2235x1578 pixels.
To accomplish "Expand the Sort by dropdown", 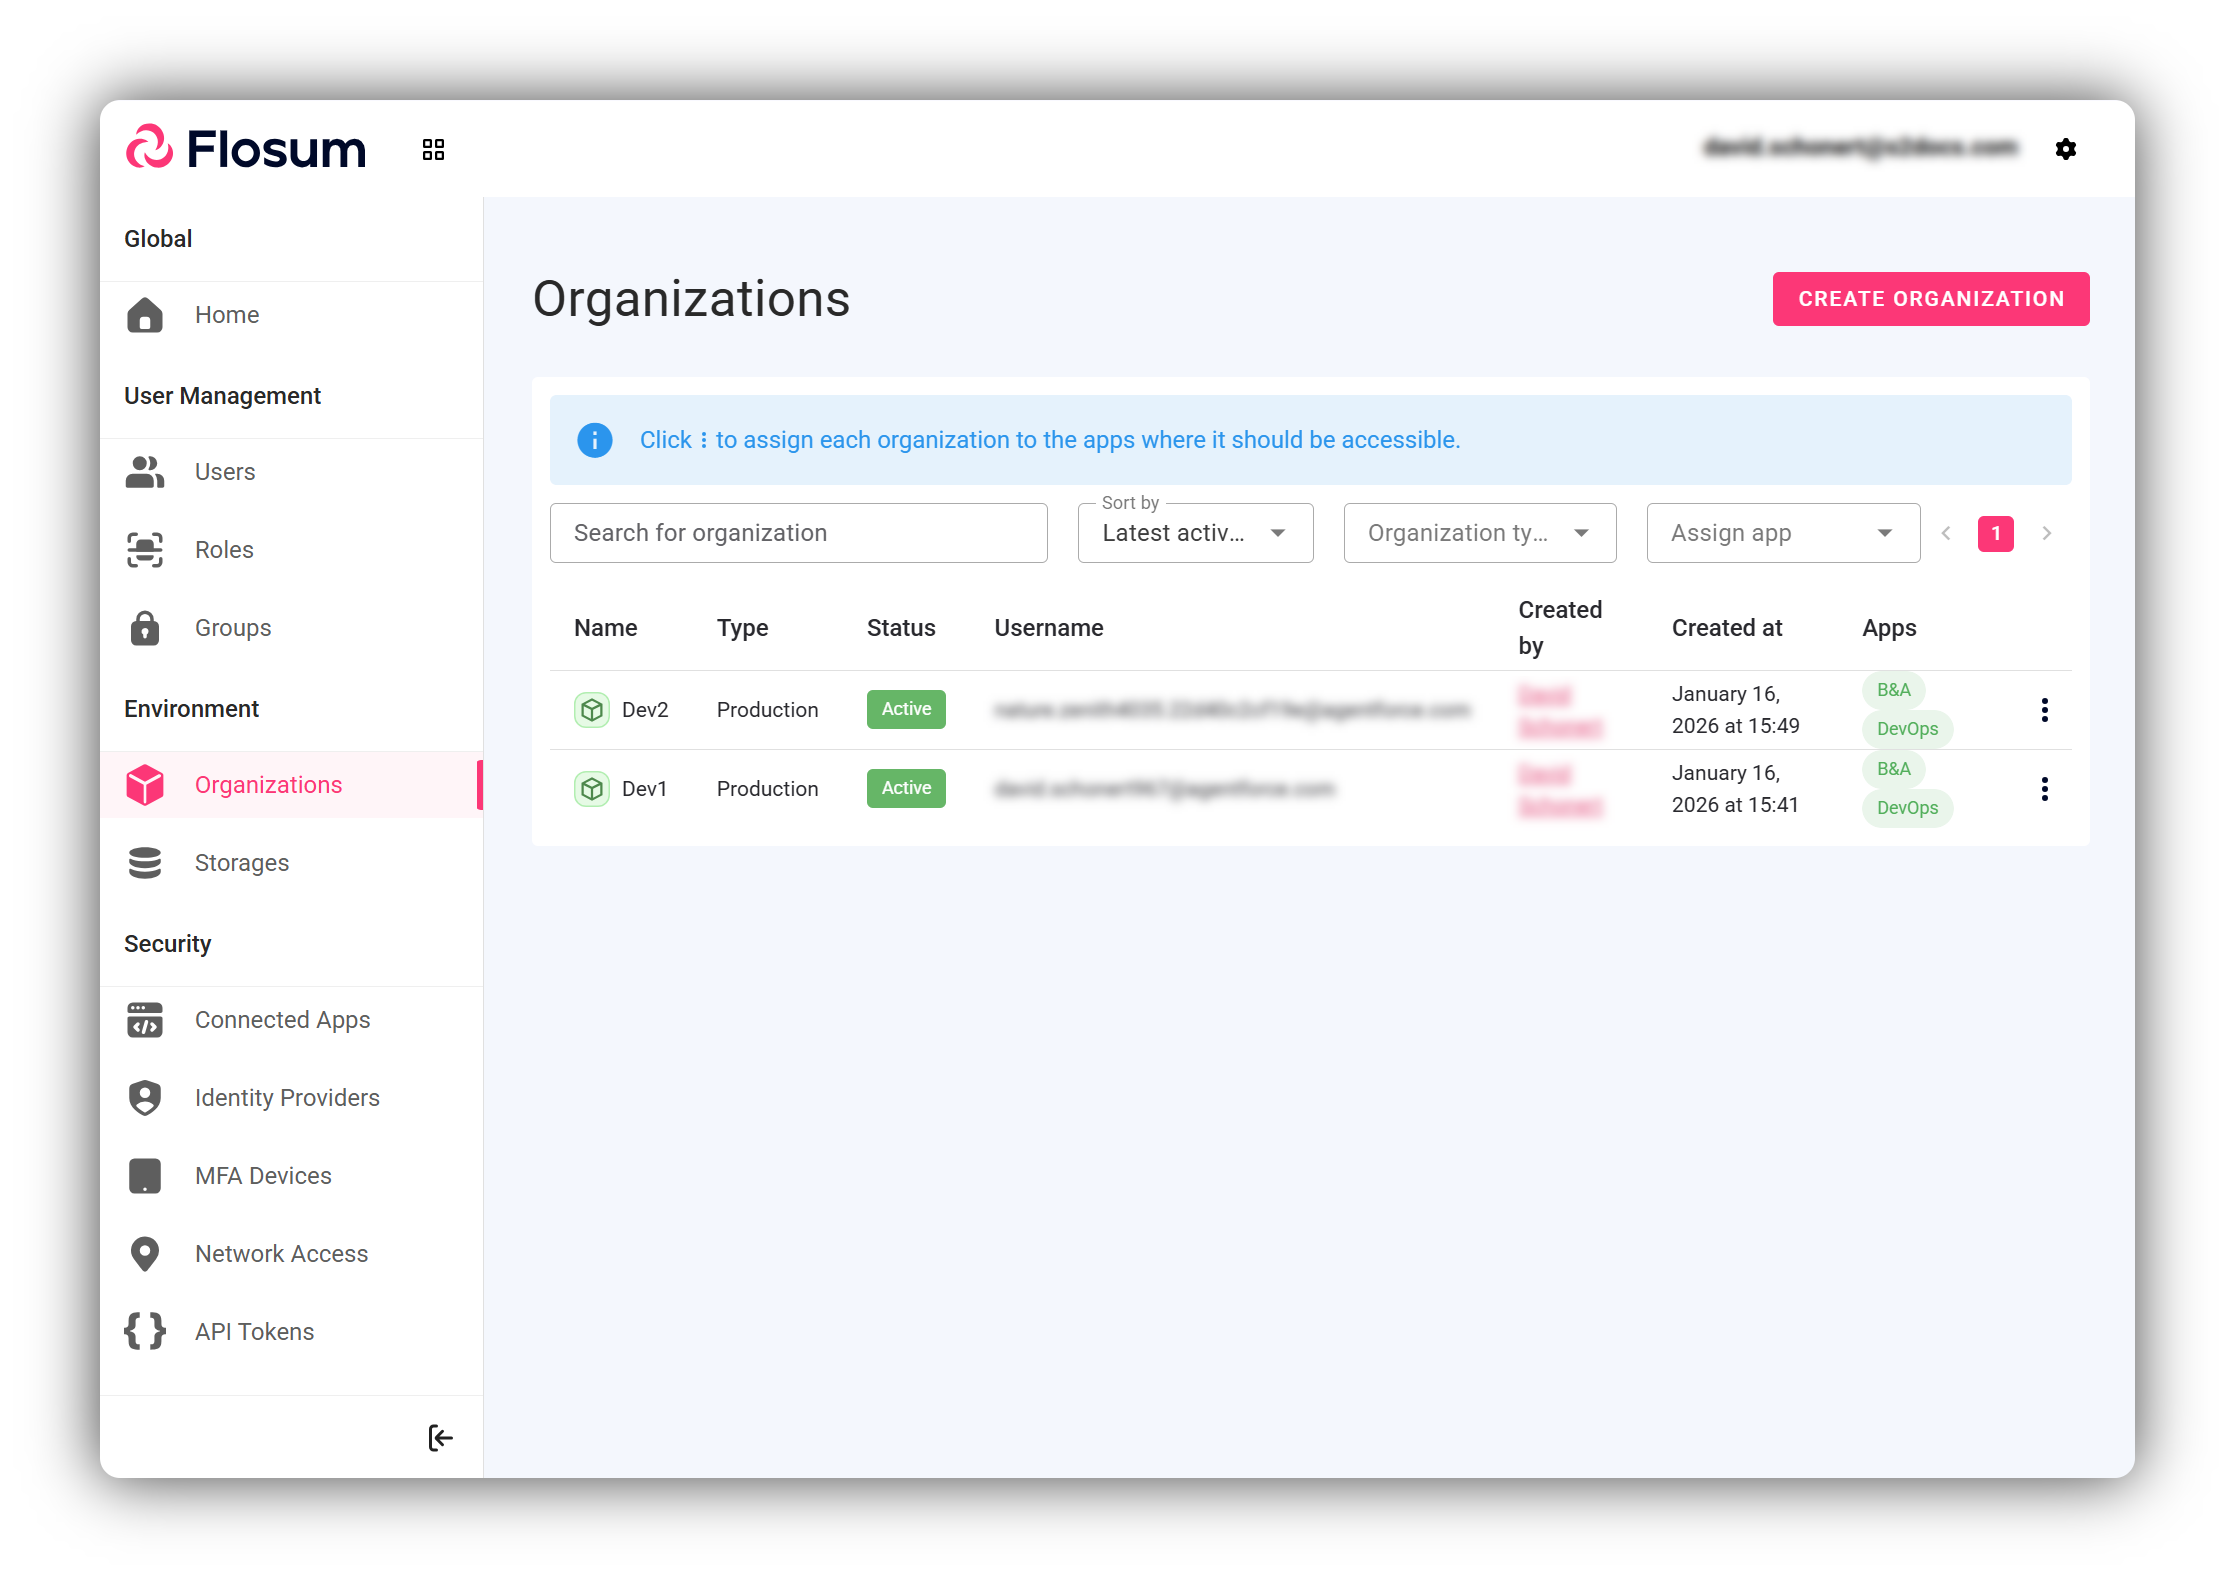I will click(x=1195, y=533).
